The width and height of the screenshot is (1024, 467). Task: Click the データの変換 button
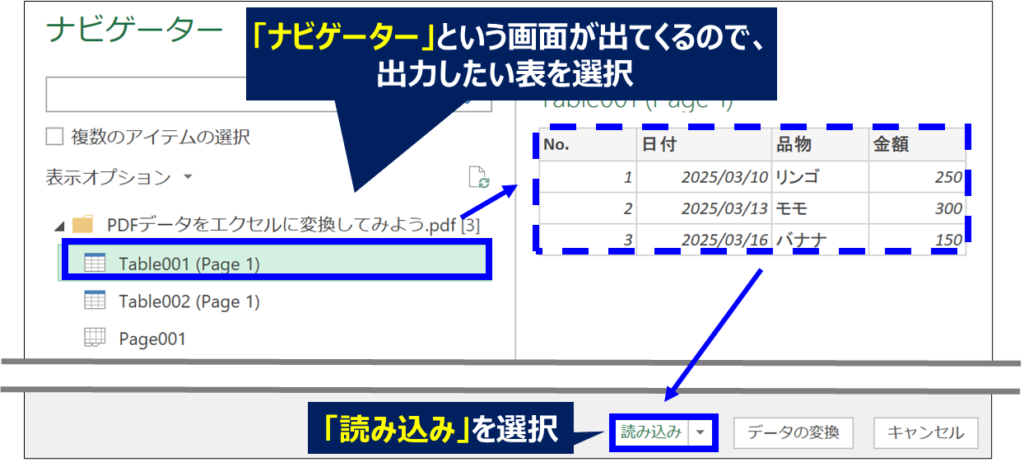[x=793, y=432]
